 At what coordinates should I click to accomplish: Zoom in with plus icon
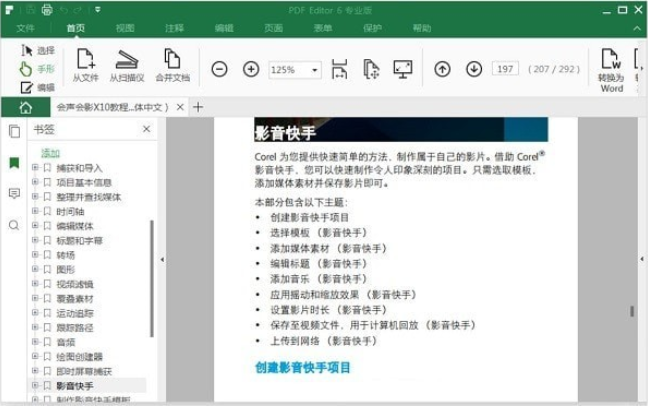point(251,69)
